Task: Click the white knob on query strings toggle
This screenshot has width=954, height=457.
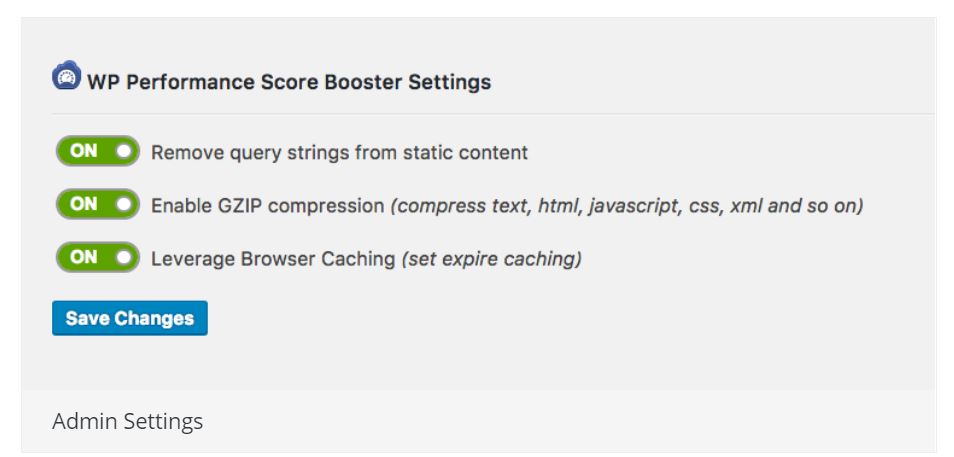Action: [124, 152]
